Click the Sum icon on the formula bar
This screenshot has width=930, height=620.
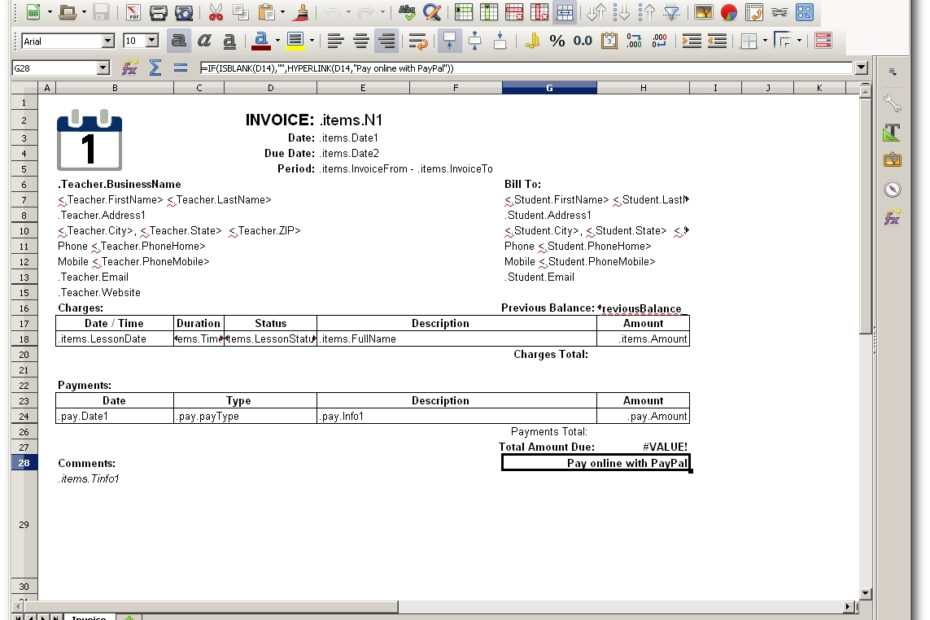point(155,67)
